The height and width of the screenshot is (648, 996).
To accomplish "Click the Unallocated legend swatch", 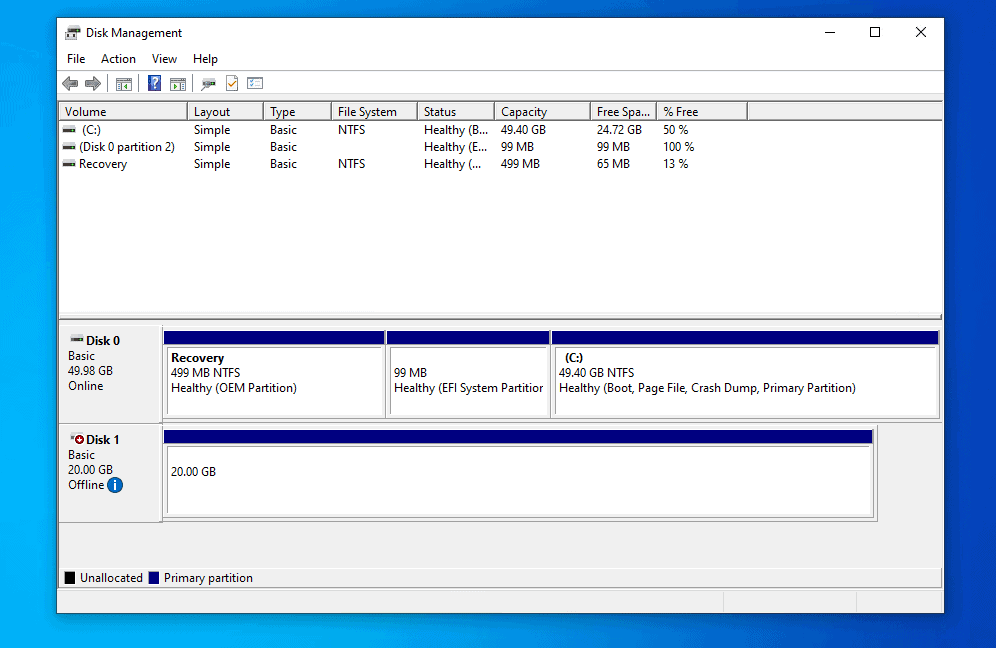I will (x=69, y=577).
